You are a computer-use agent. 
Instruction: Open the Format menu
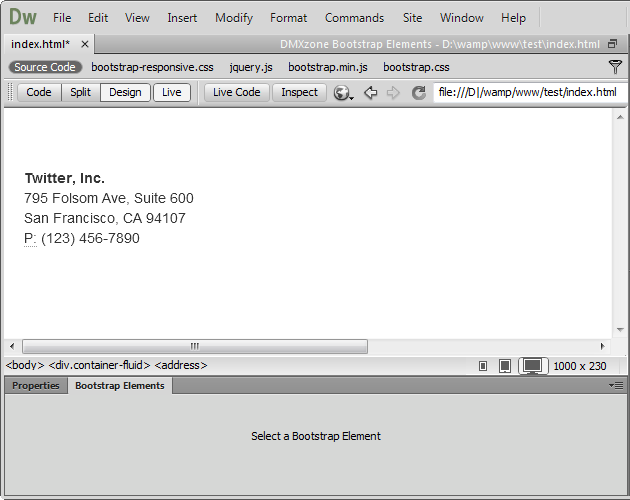[288, 18]
